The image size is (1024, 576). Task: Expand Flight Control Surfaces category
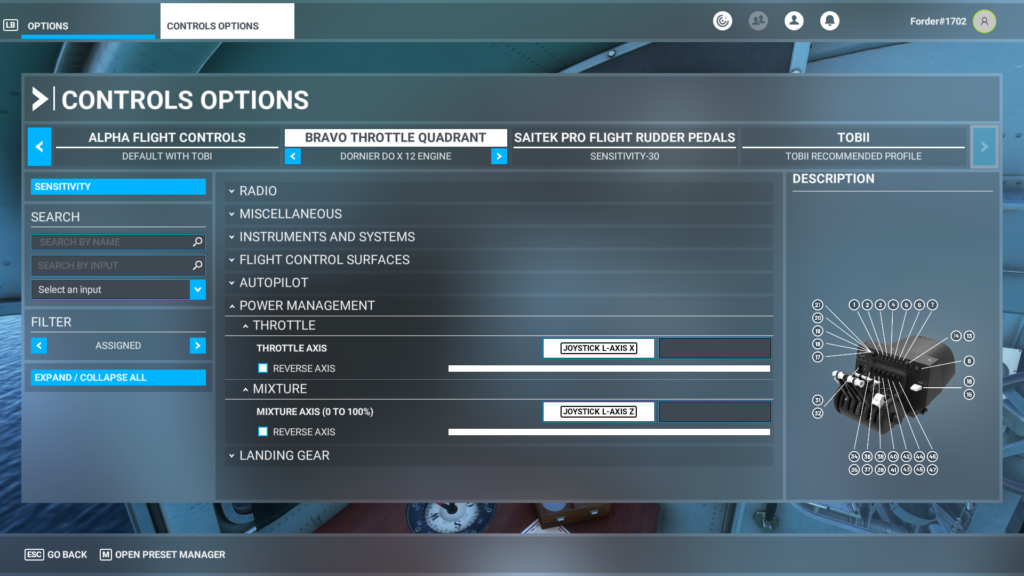tap(499, 259)
